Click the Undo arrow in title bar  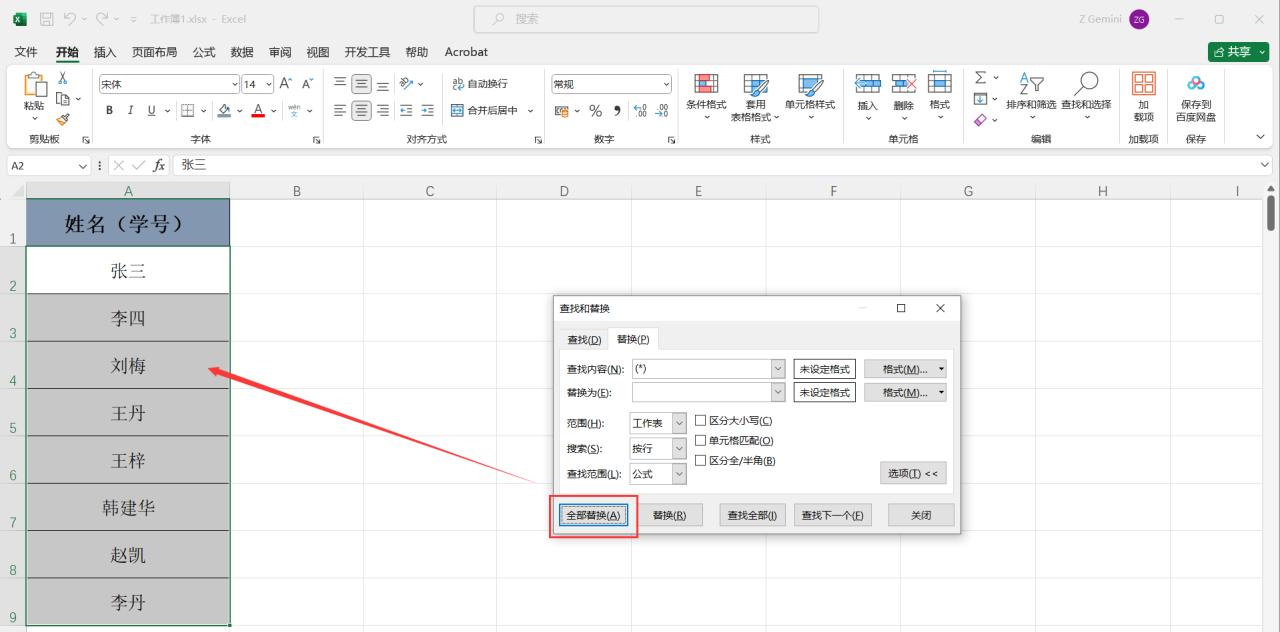[x=70, y=19]
